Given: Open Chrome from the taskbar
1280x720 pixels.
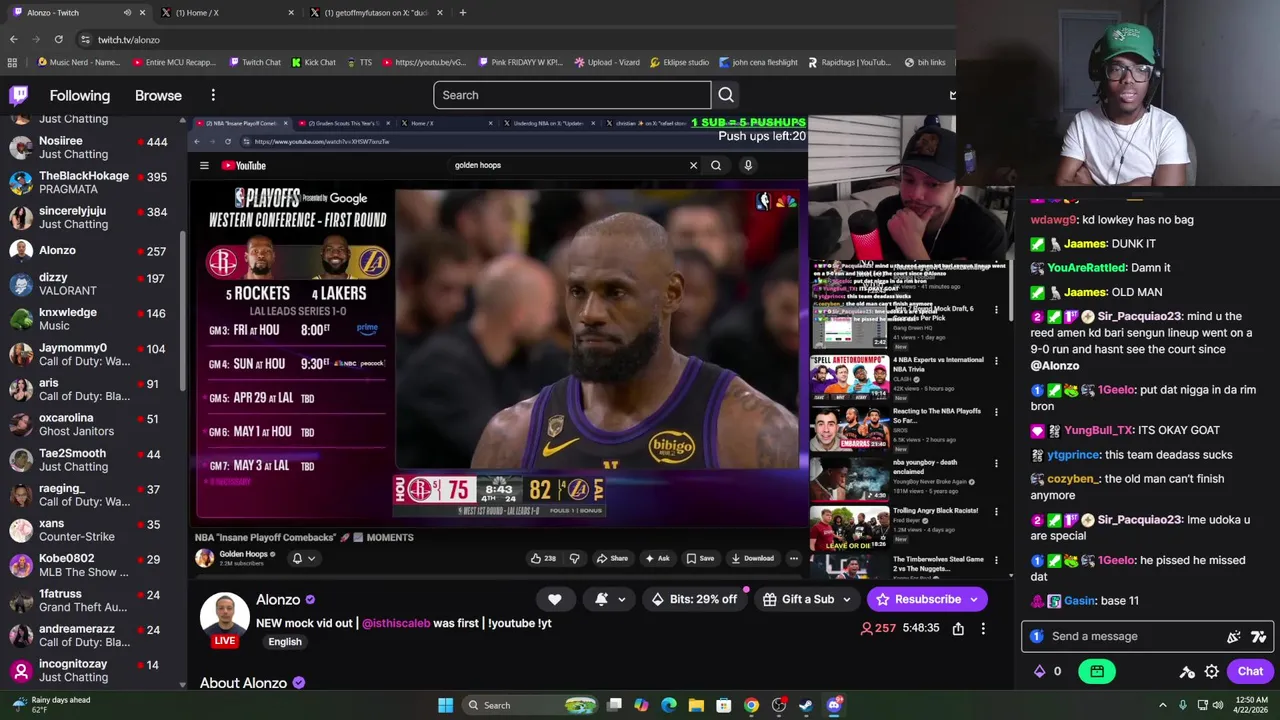Looking at the screenshot, I should pos(751,705).
